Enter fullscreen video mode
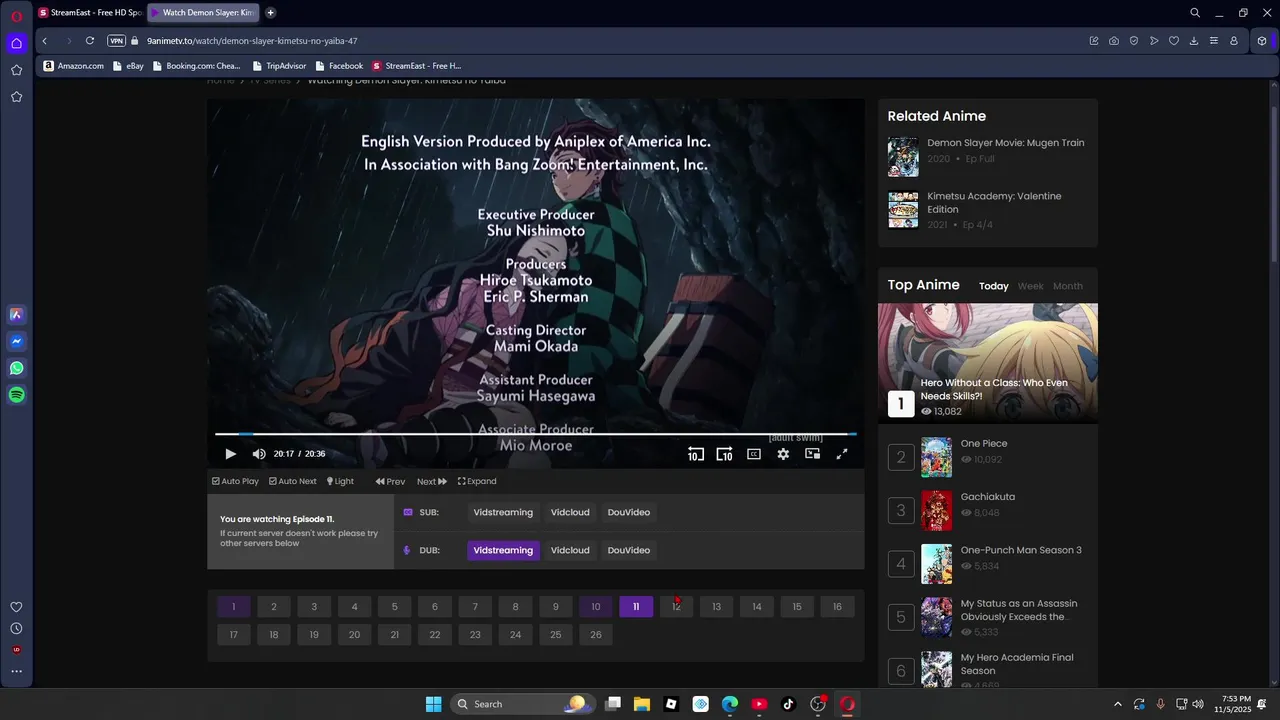This screenshot has width=1280, height=720. click(842, 454)
